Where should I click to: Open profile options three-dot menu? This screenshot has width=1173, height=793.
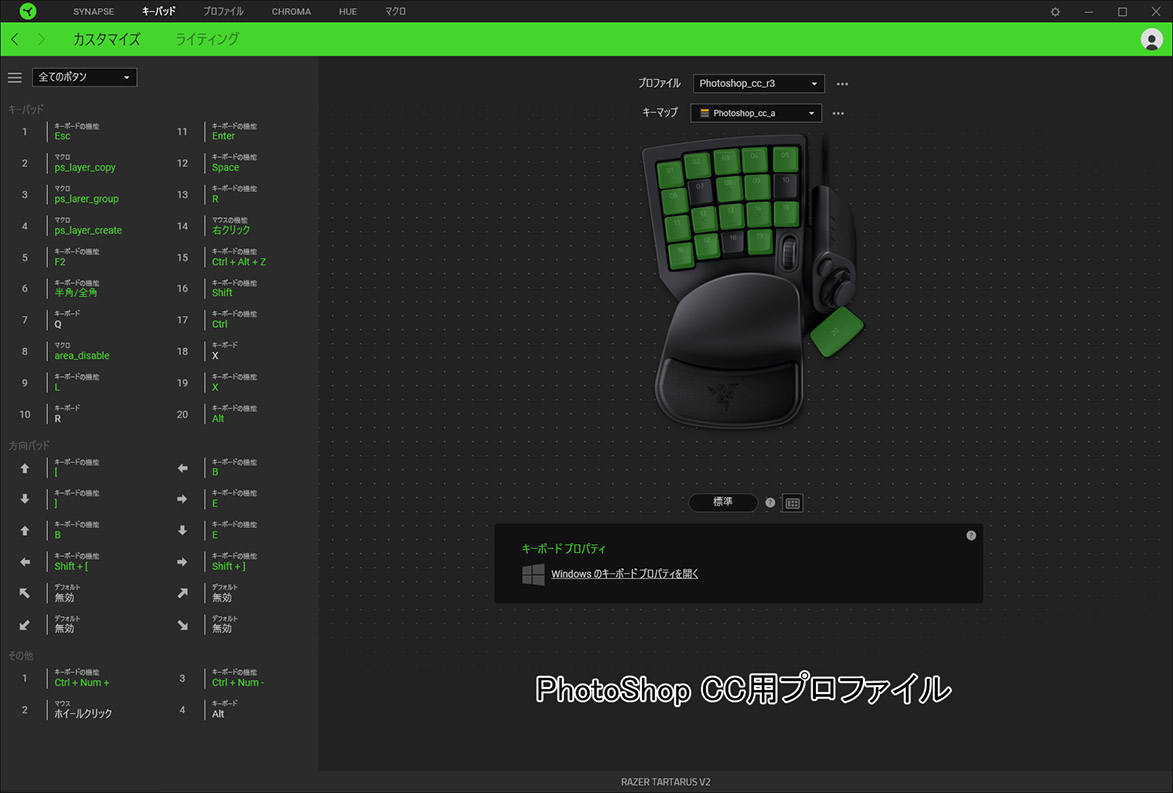click(842, 84)
